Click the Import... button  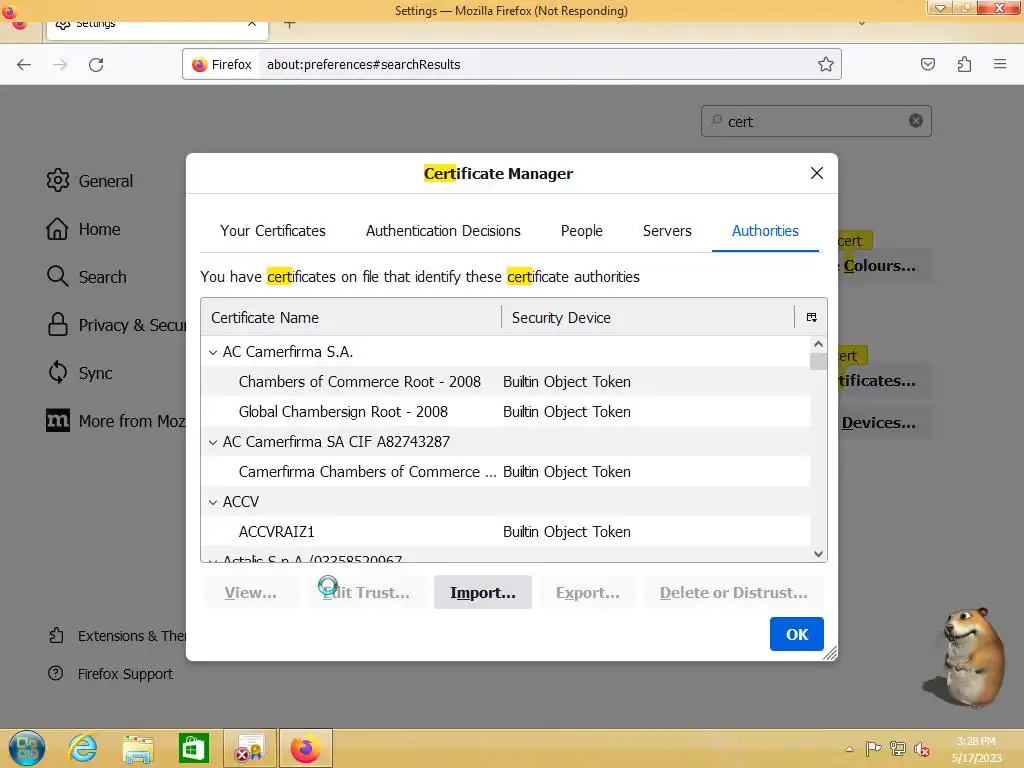click(x=483, y=592)
